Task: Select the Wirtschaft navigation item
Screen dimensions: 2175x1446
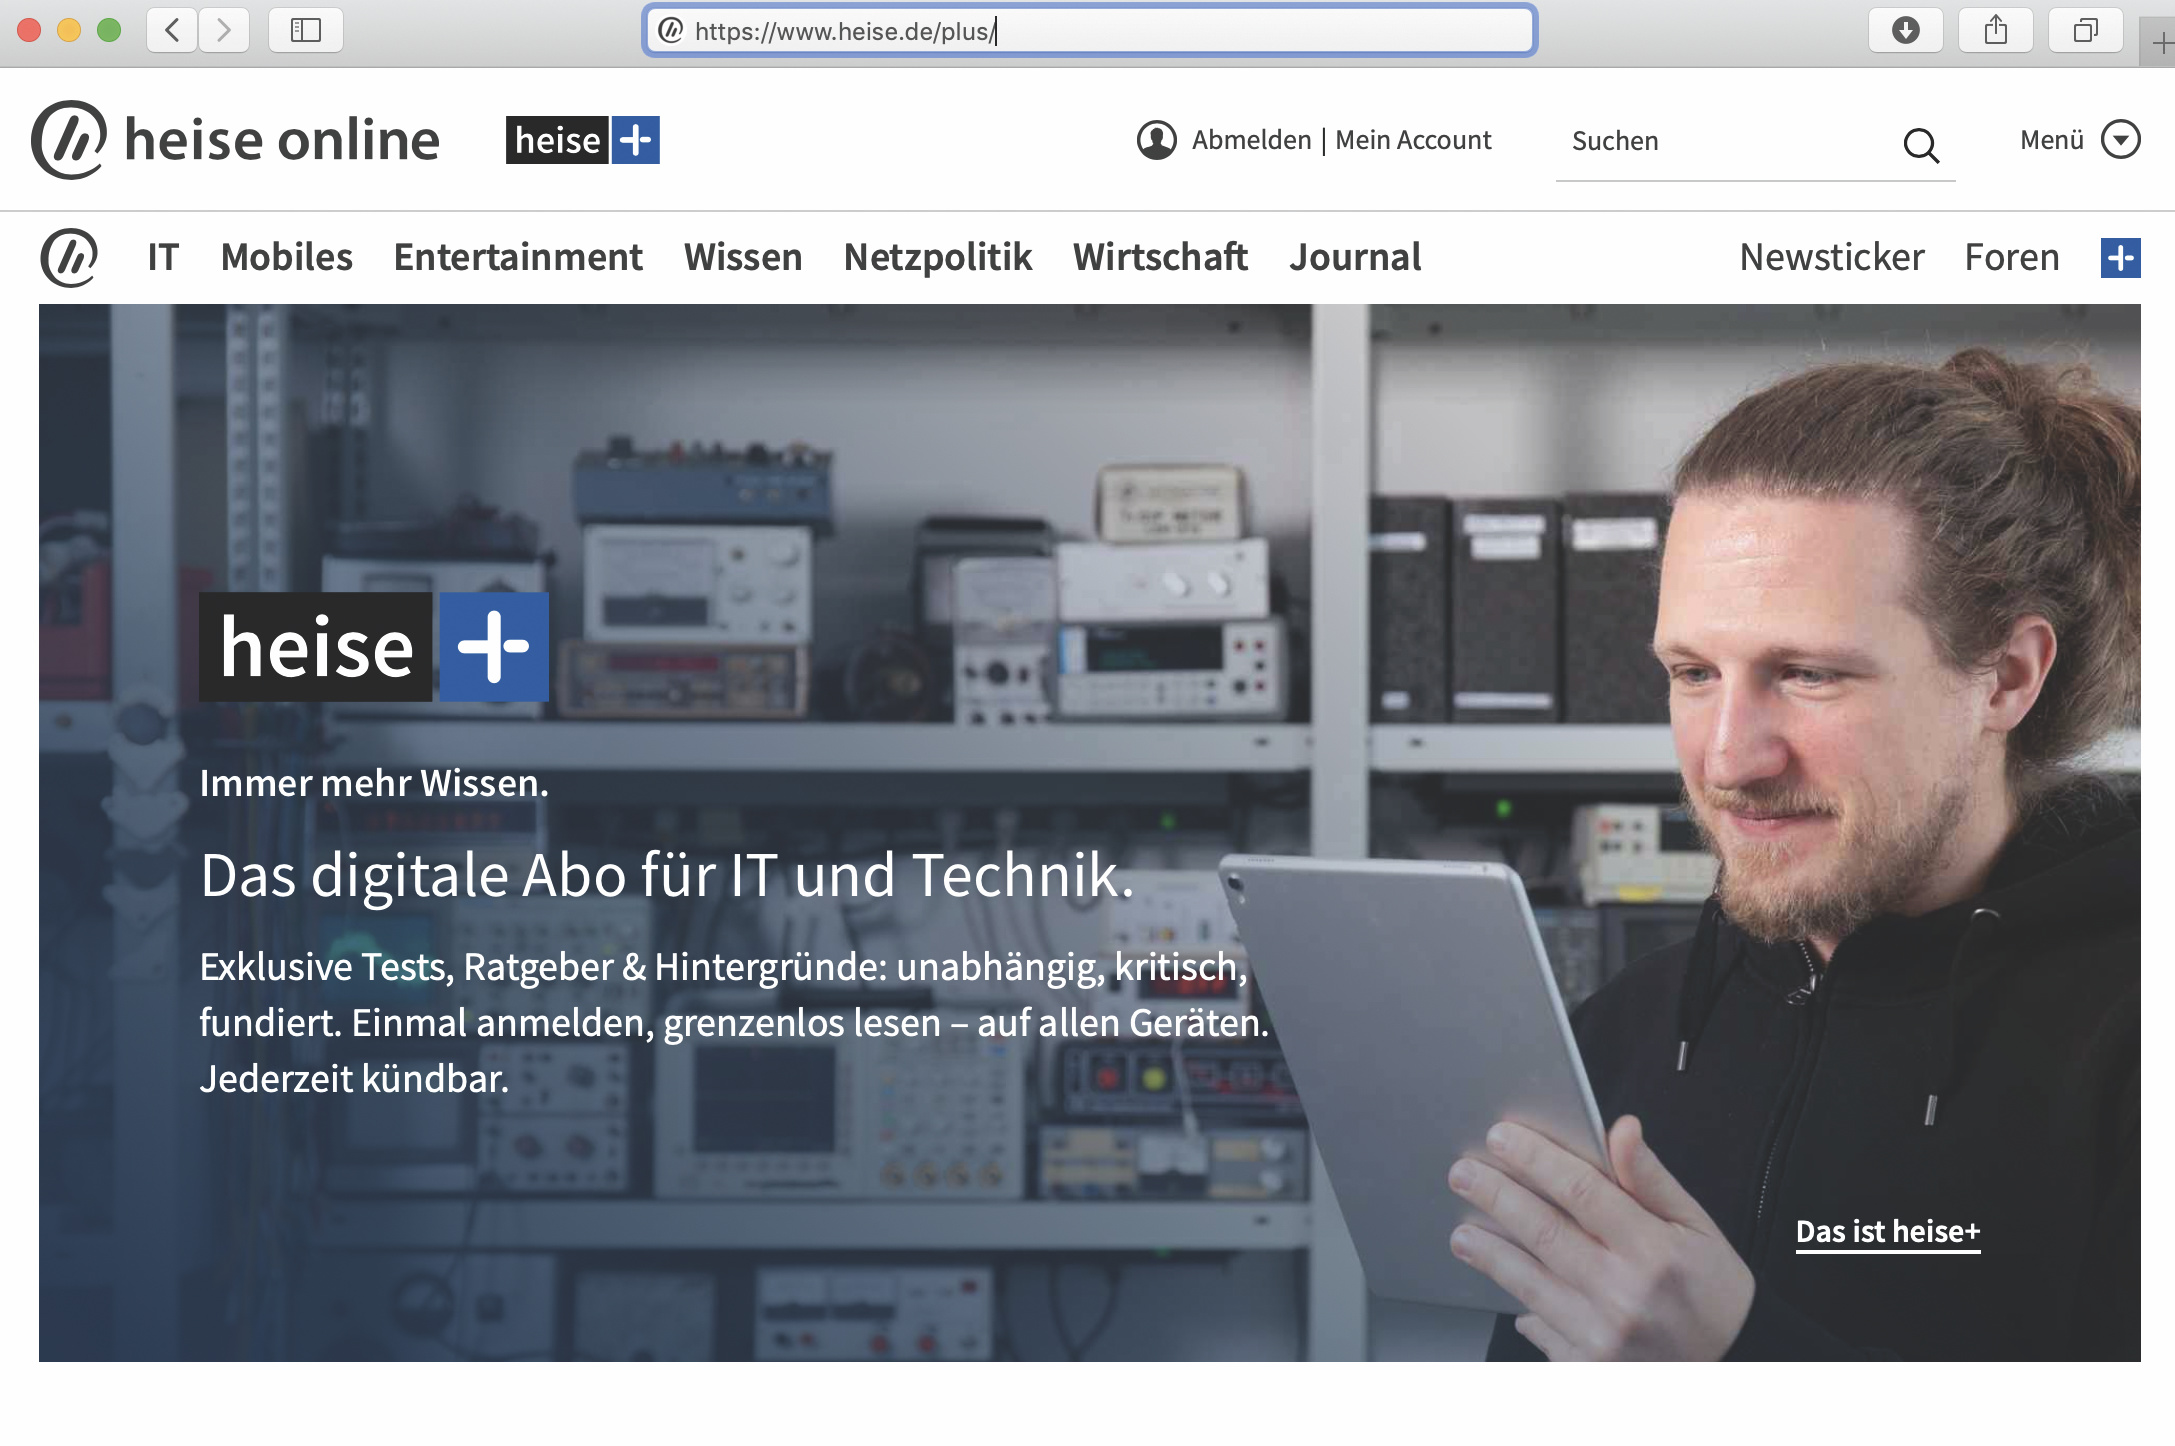Action: (1160, 257)
